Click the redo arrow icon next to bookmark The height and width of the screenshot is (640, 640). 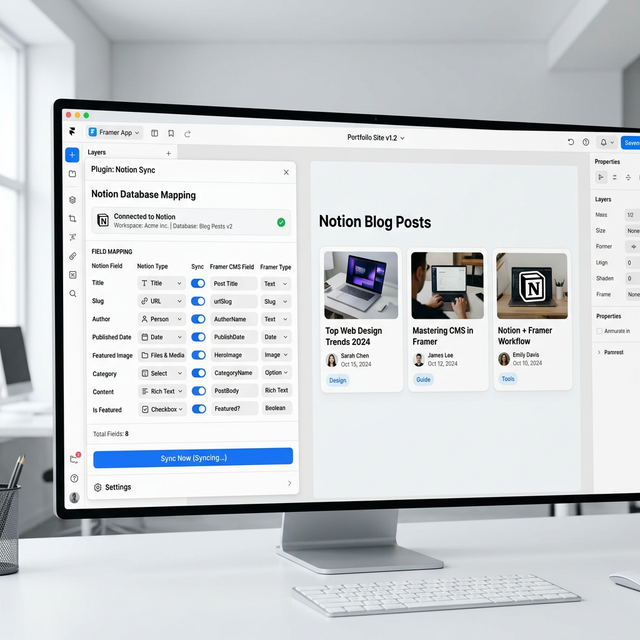point(187,134)
